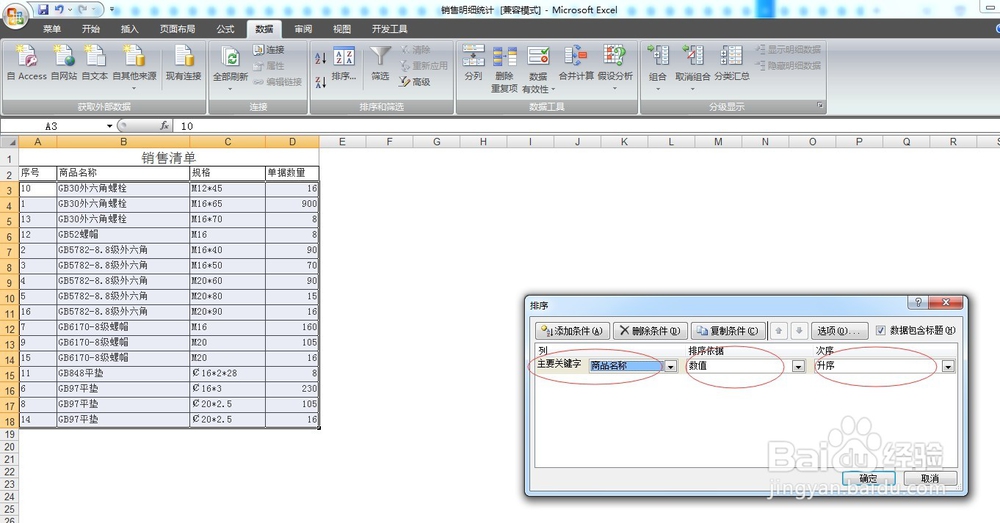This screenshot has width=1000, height=523.
Task: Save the workbook via quick access toolbar
Action: (43, 10)
